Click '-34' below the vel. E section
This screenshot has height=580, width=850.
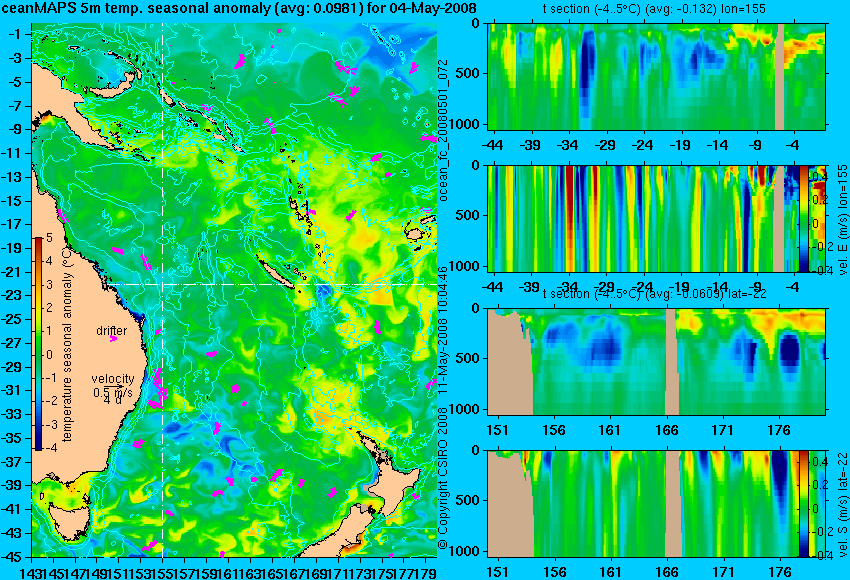pos(568,287)
